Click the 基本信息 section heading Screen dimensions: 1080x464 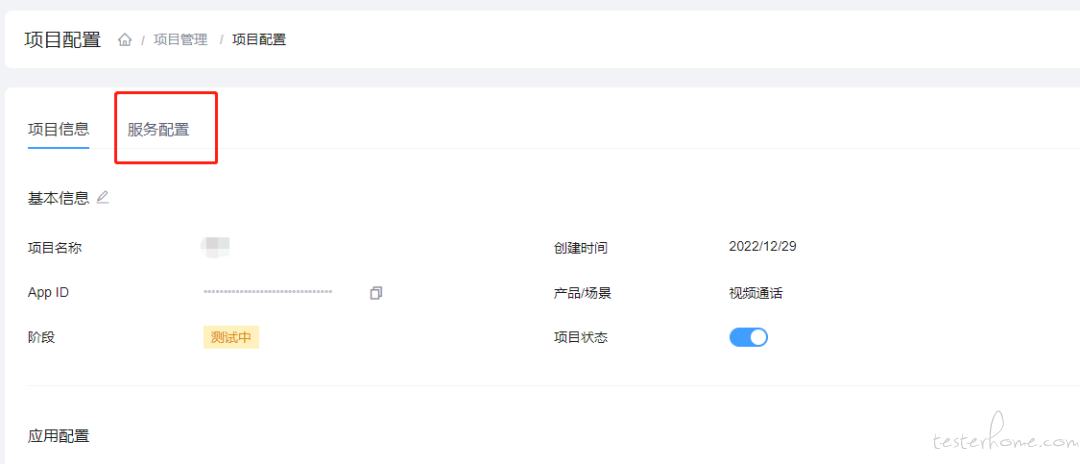click(x=59, y=198)
